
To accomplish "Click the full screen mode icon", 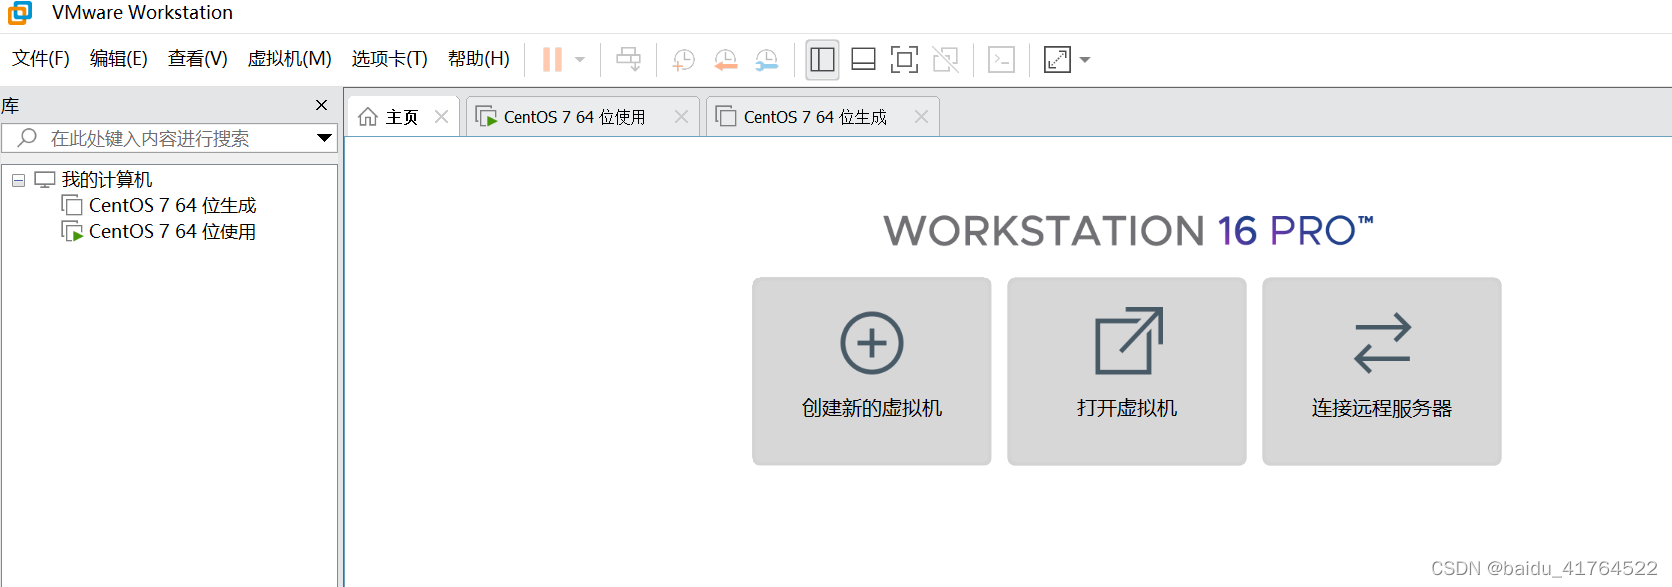I will coord(904,60).
